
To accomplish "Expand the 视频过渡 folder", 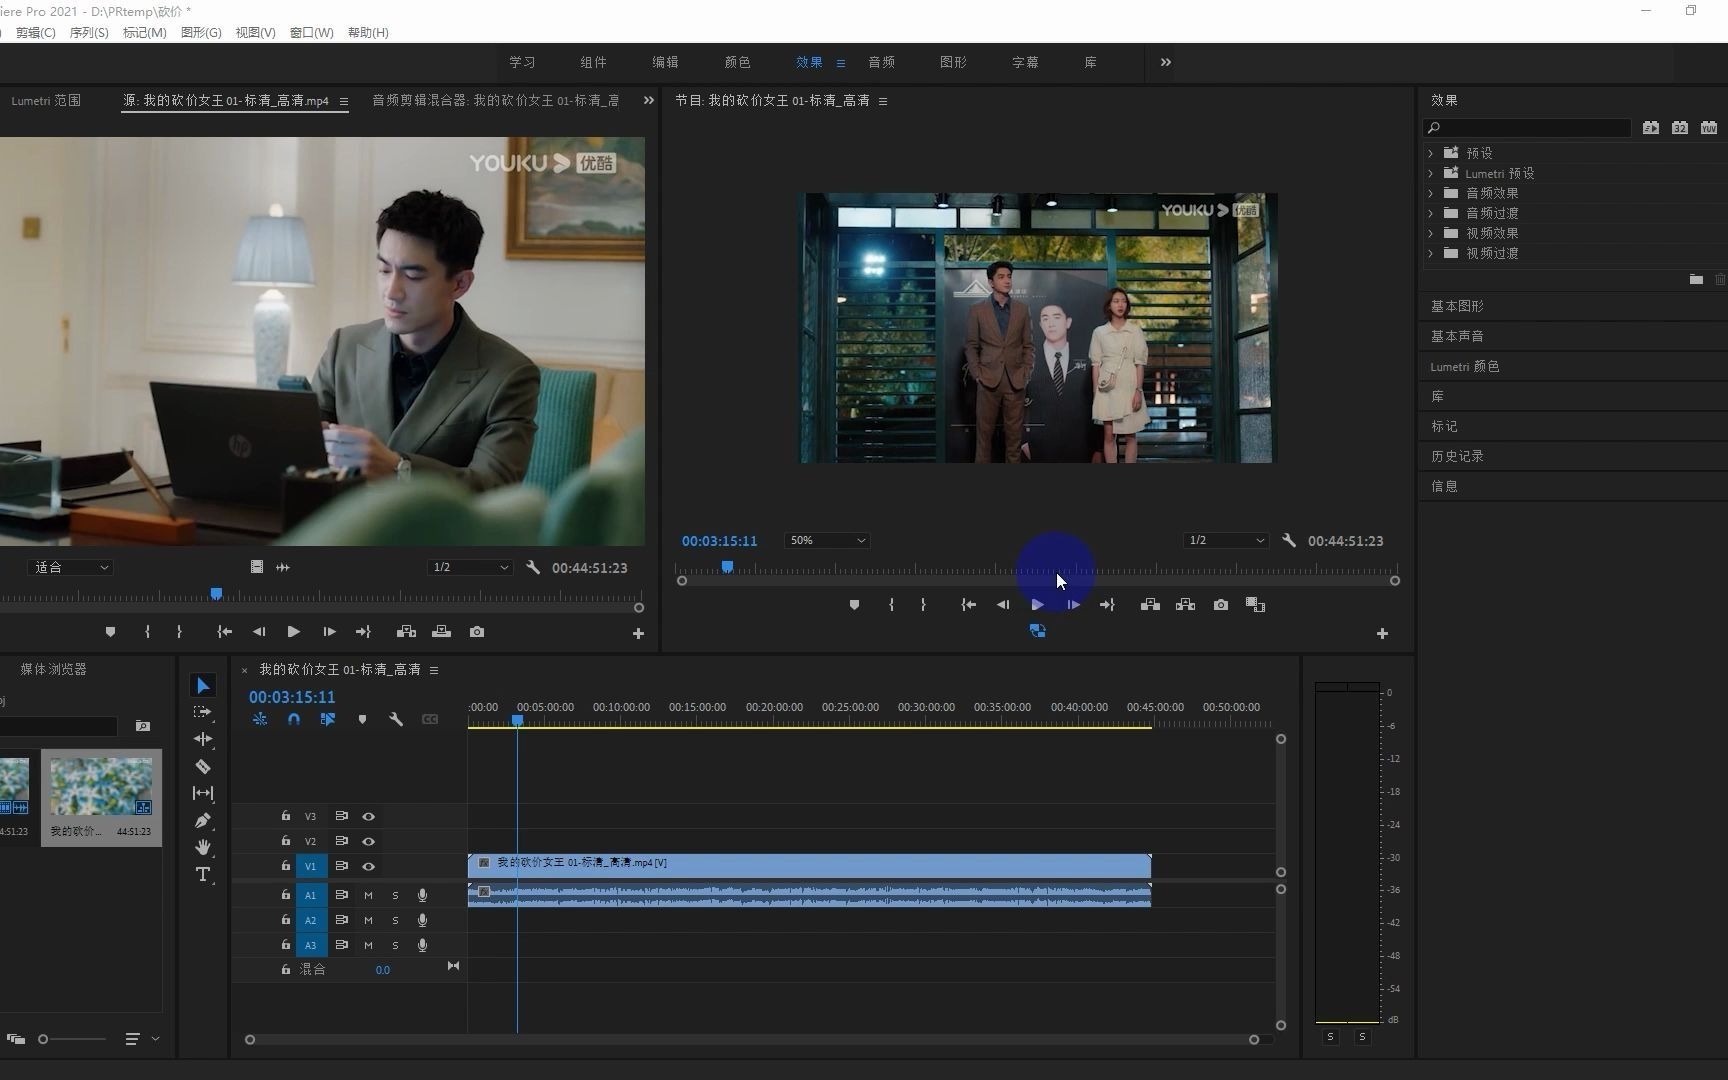I will click(x=1431, y=253).
